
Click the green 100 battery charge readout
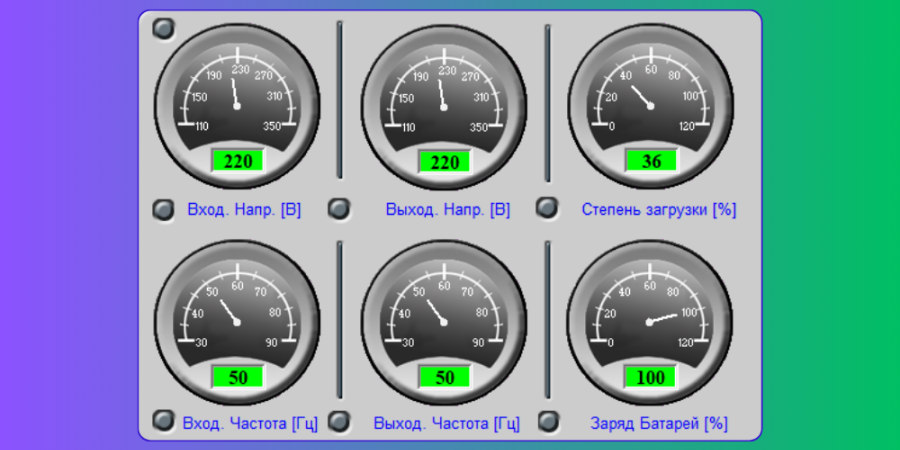click(651, 377)
